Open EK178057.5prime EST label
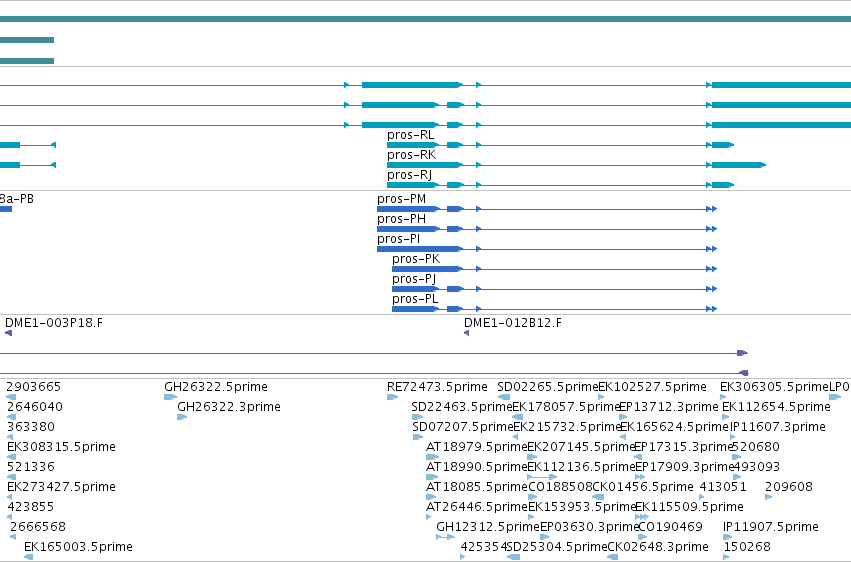851x562 pixels. 566,407
